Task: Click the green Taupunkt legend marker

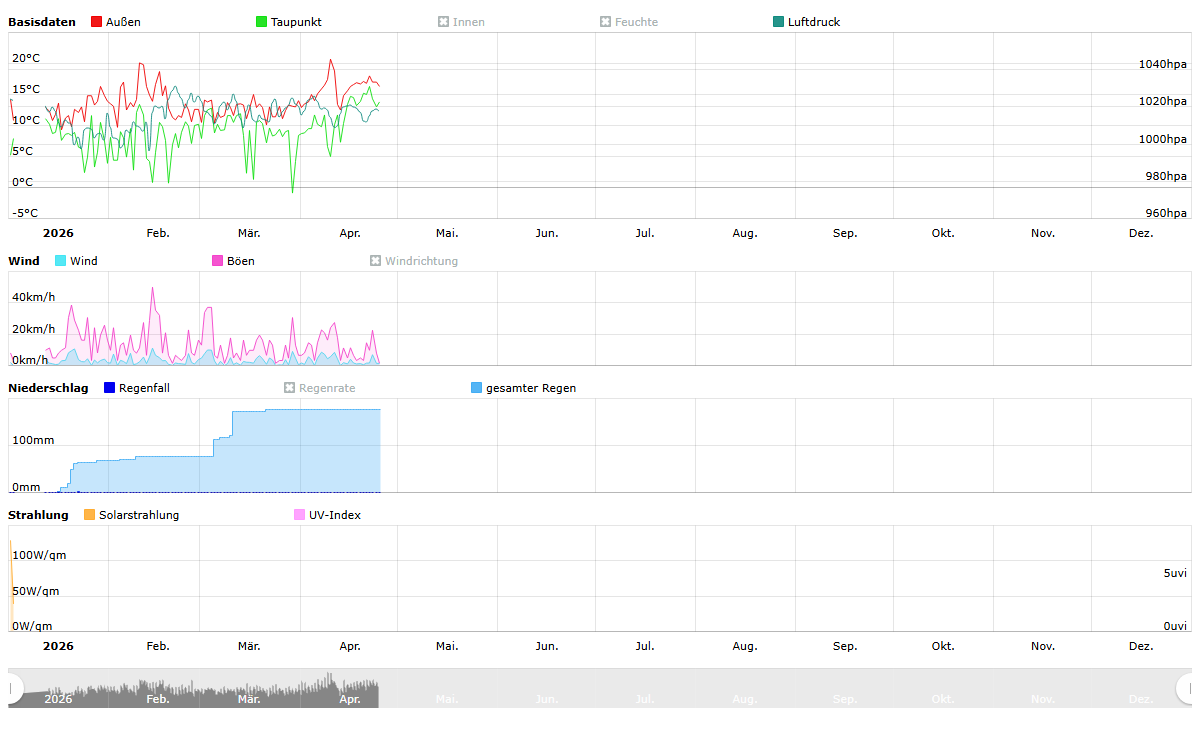Action: pyautogui.click(x=262, y=22)
